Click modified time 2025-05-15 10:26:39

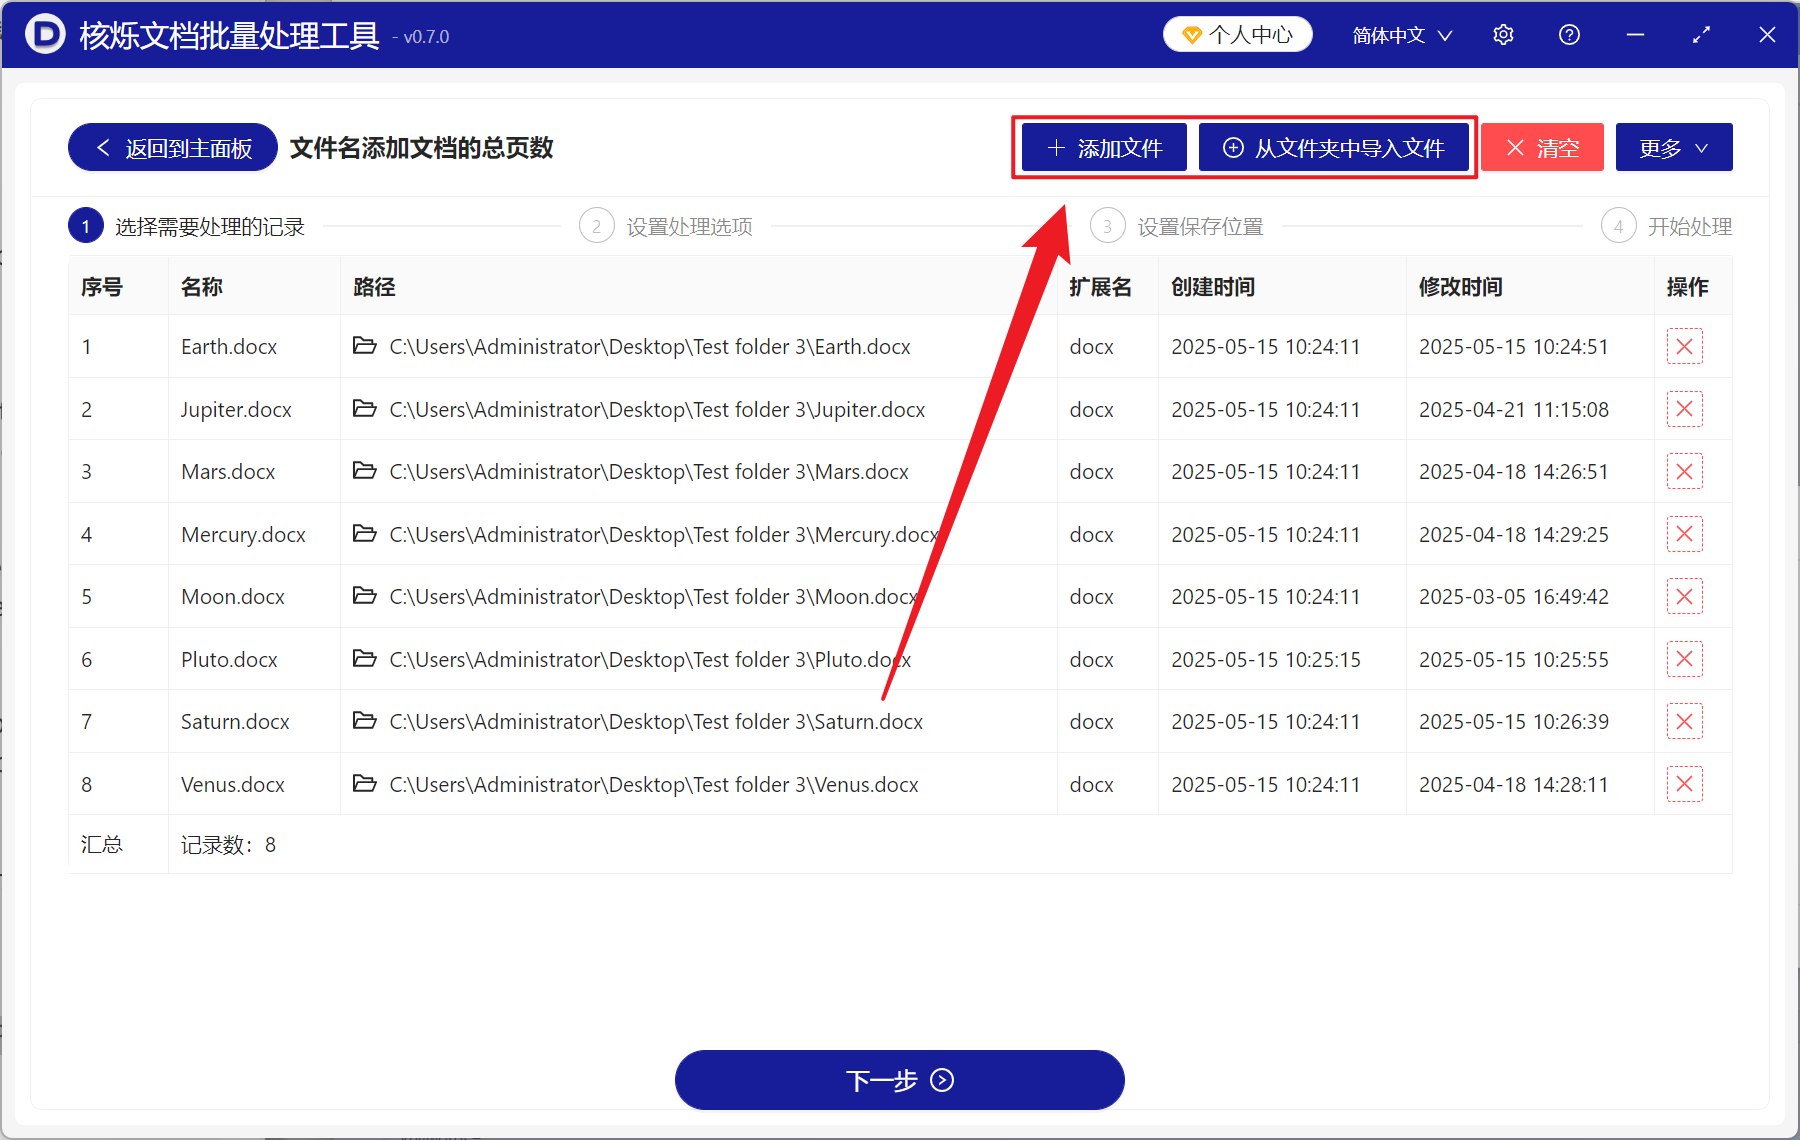(x=1514, y=722)
